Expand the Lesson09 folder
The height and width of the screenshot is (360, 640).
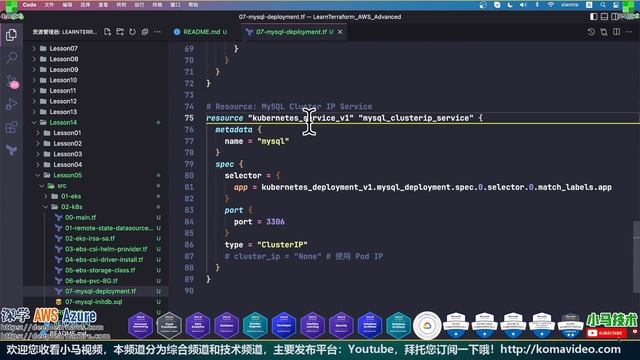pyautogui.click(x=63, y=69)
